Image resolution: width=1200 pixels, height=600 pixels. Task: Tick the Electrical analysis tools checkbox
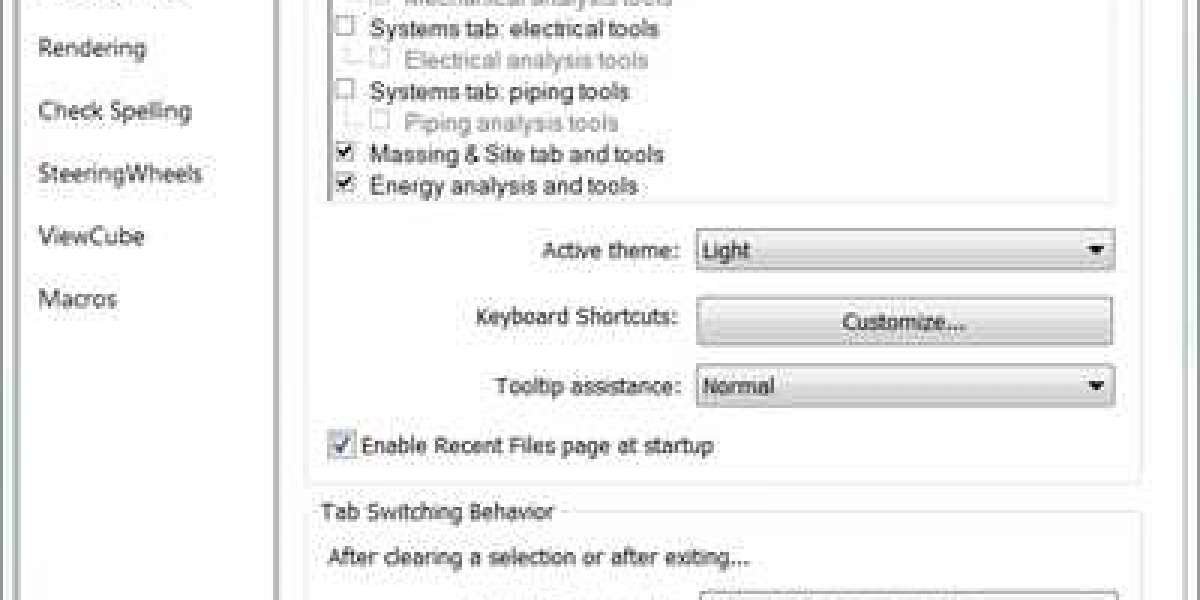click(379, 60)
